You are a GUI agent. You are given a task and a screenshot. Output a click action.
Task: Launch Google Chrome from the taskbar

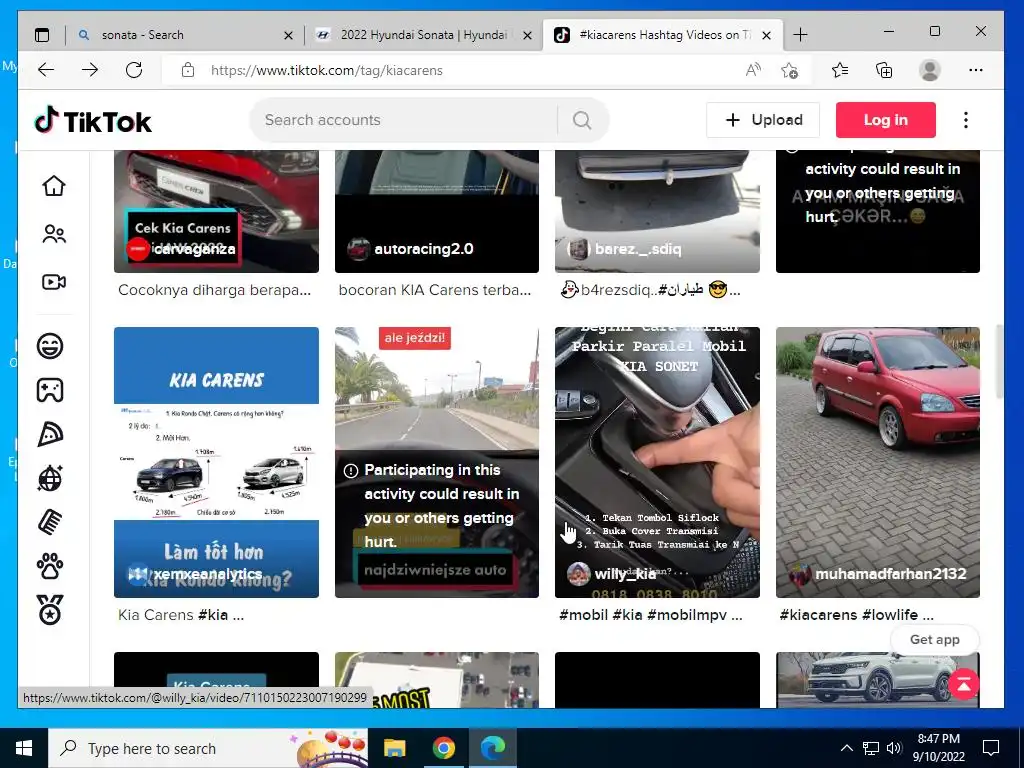[443, 748]
